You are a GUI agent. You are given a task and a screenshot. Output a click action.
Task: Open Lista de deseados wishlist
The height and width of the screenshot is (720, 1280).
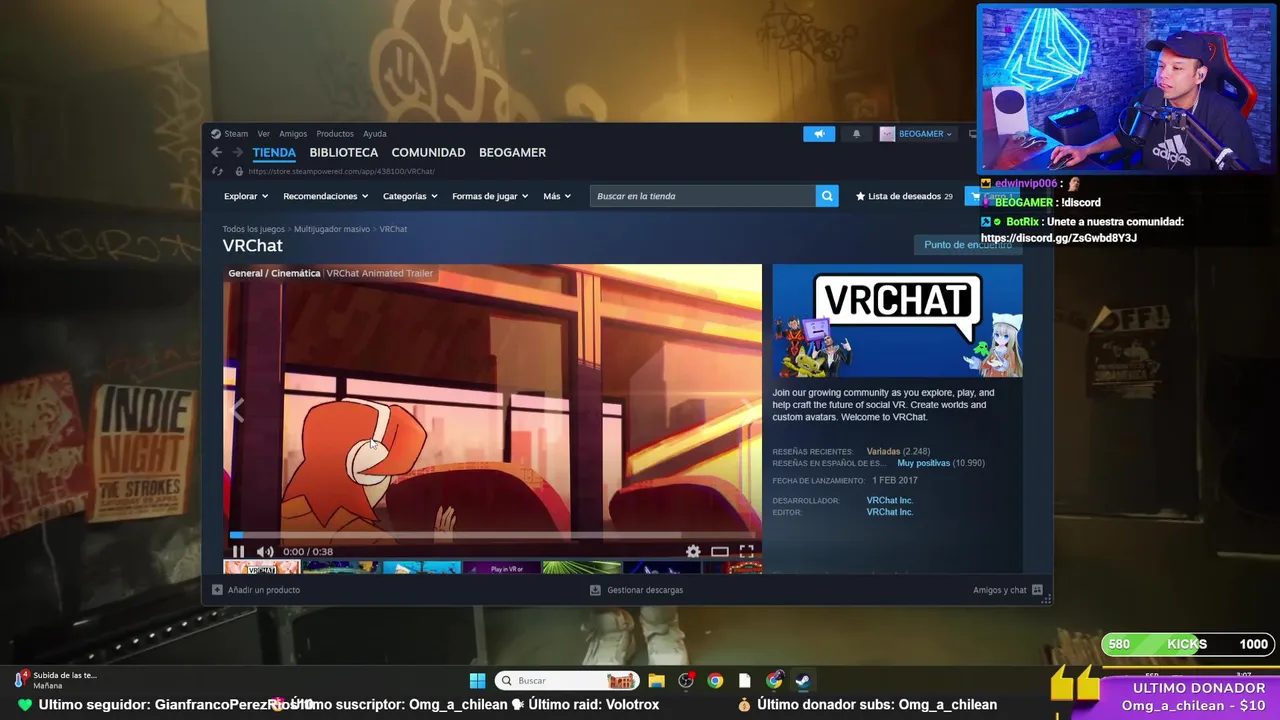click(904, 196)
